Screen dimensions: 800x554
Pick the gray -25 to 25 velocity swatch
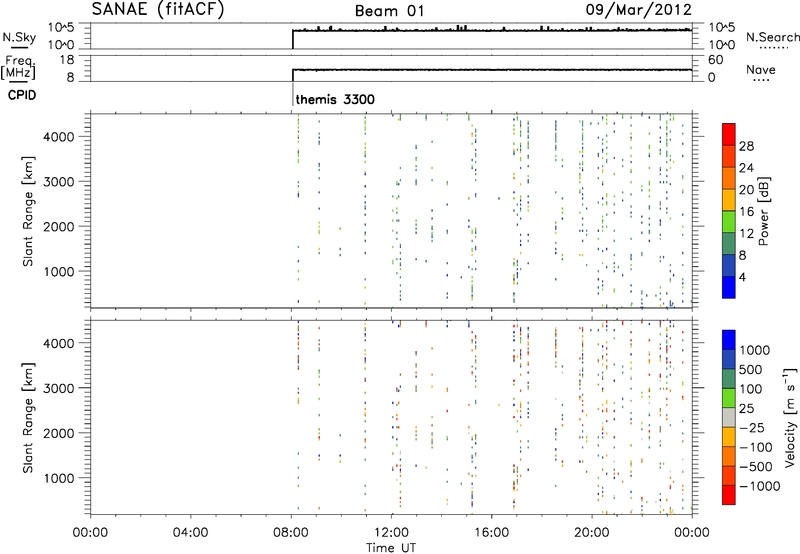[729, 418]
